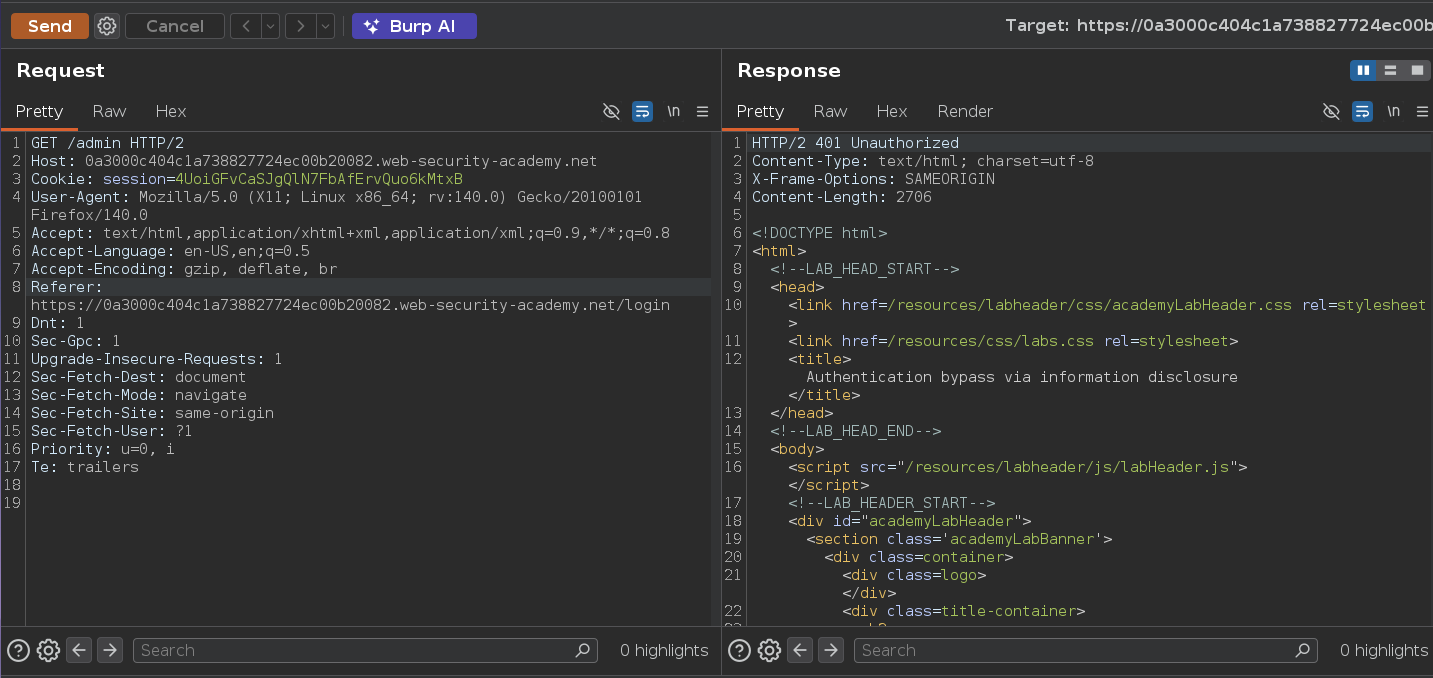This screenshot has height=678, width=1433.
Task: Toggle \n non-printable chars in Request panel
Action: (673, 111)
